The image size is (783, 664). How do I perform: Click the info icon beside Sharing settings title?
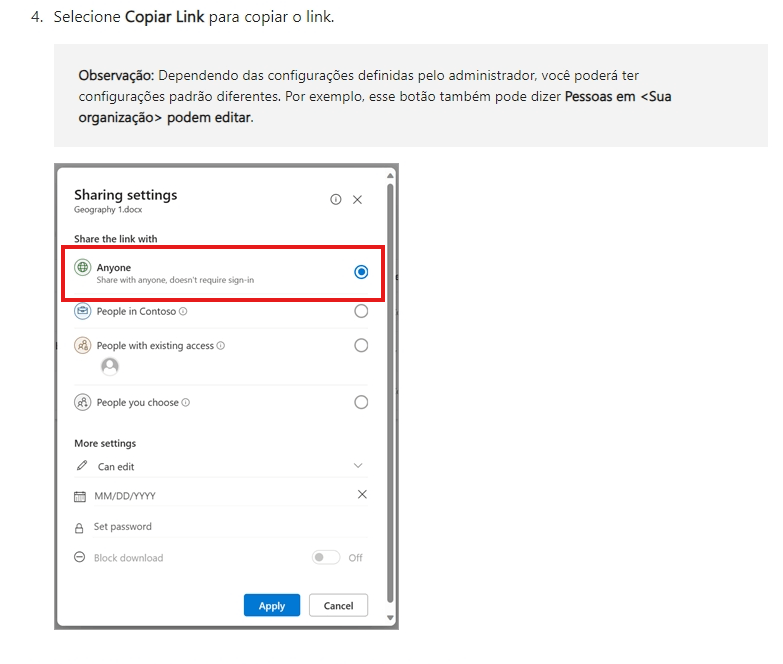tap(336, 200)
